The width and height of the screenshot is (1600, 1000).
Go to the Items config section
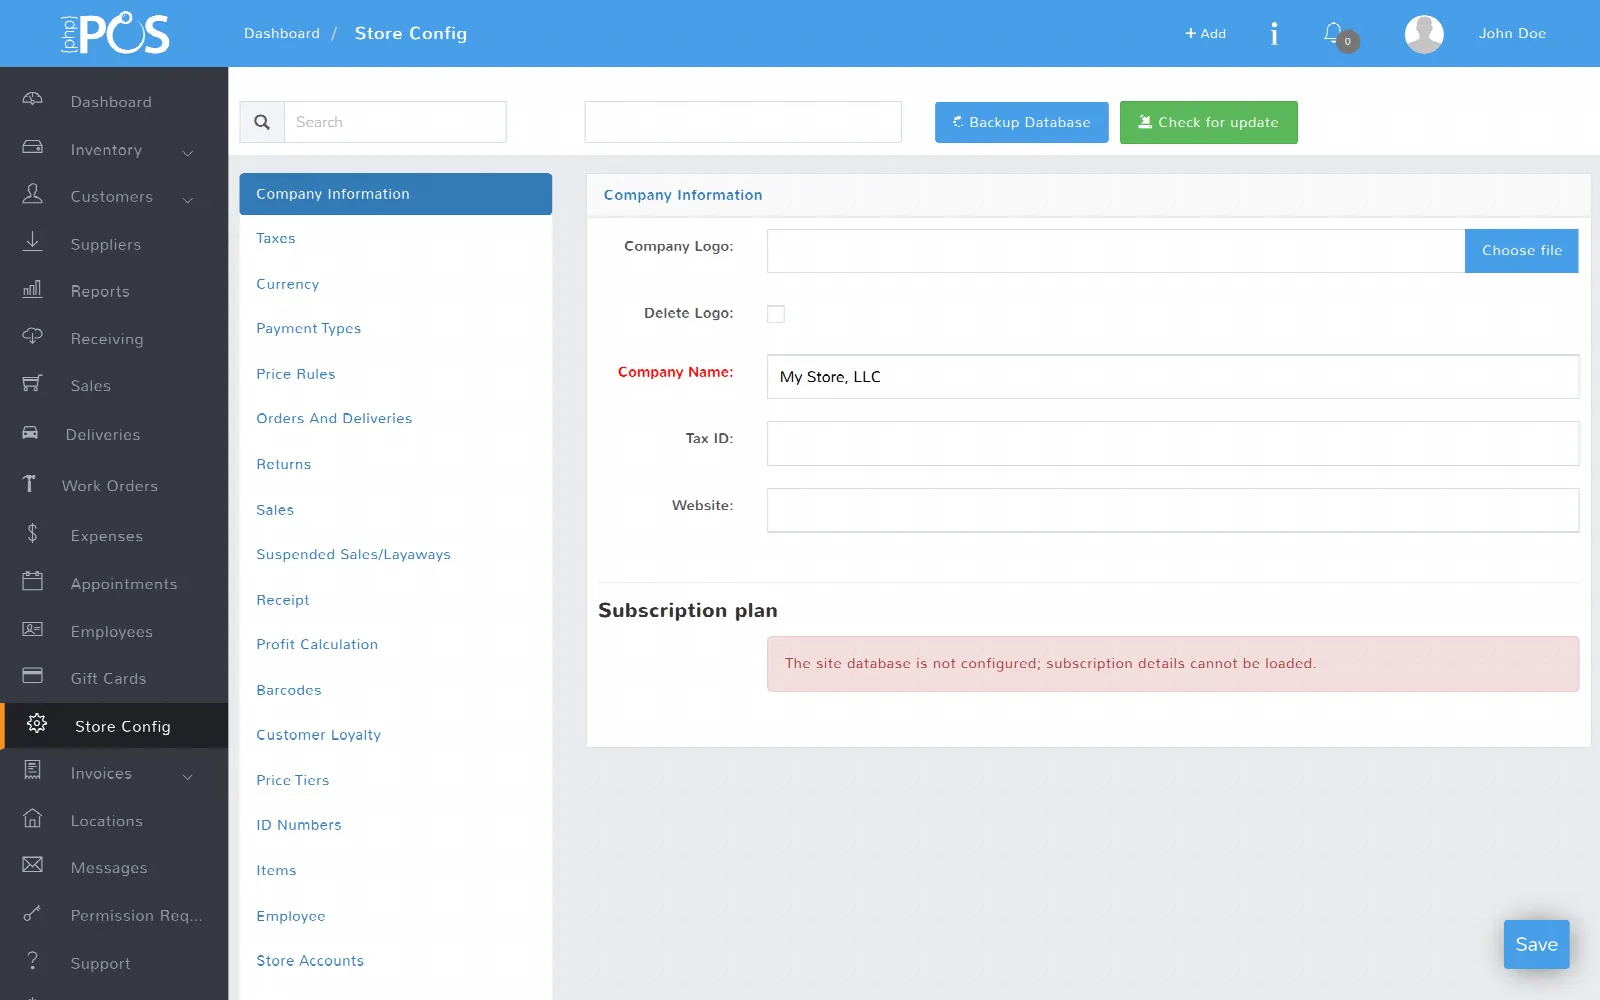pos(276,871)
